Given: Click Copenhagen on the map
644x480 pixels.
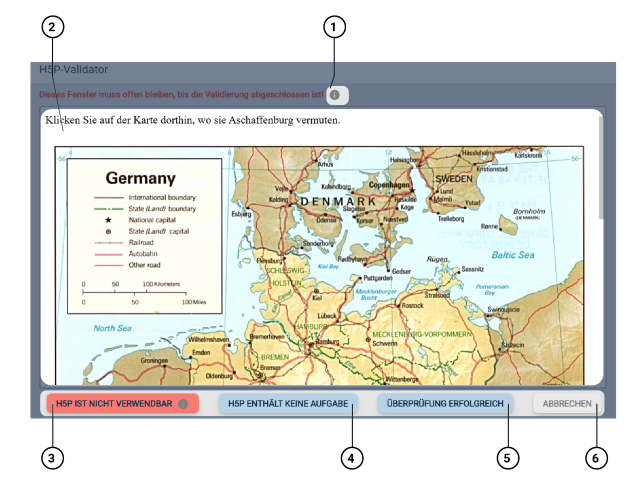Looking at the screenshot, I should pos(390,185).
